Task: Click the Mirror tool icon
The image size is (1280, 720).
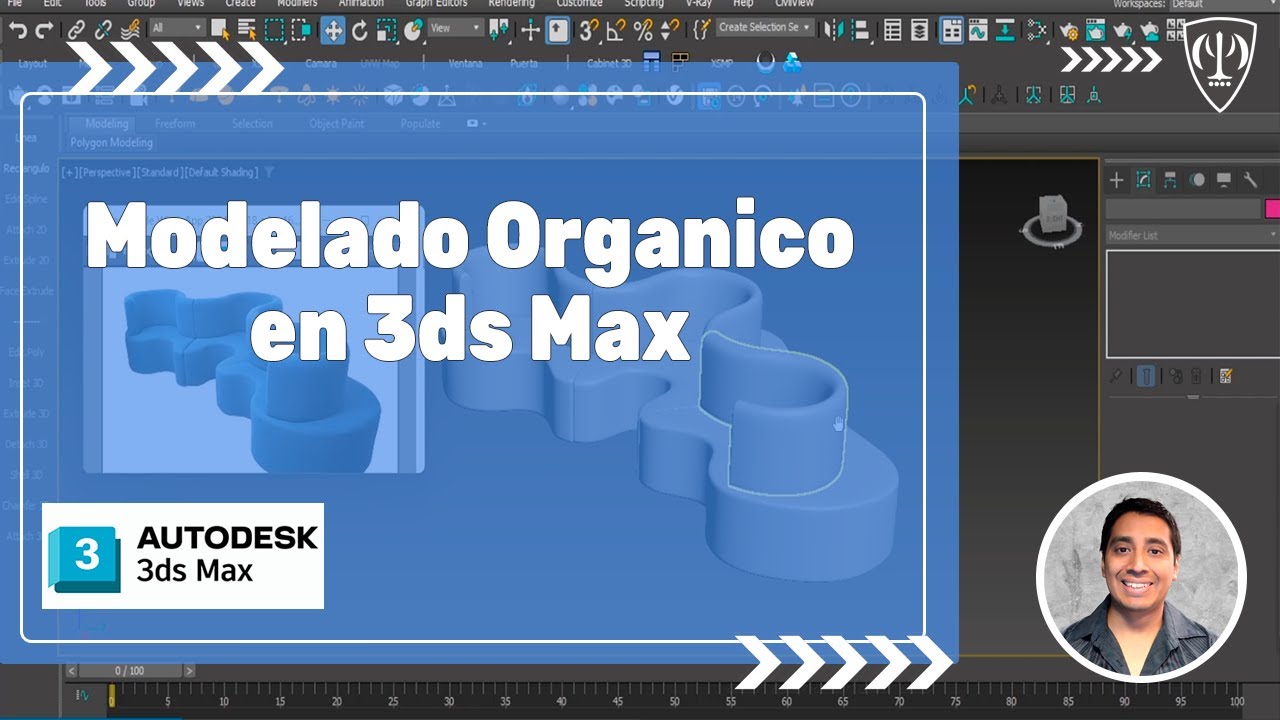Action: [832, 30]
